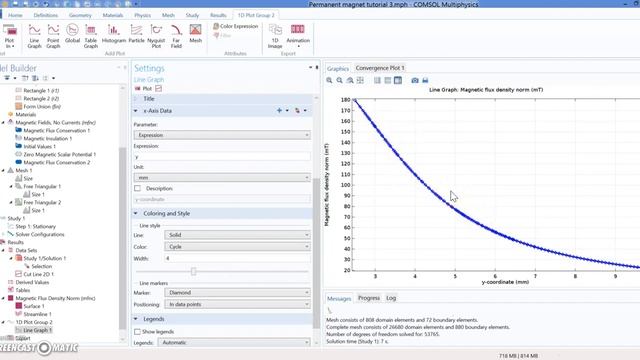The image size is (640, 360).
Task: Expand the Title section
Action: 136,99
